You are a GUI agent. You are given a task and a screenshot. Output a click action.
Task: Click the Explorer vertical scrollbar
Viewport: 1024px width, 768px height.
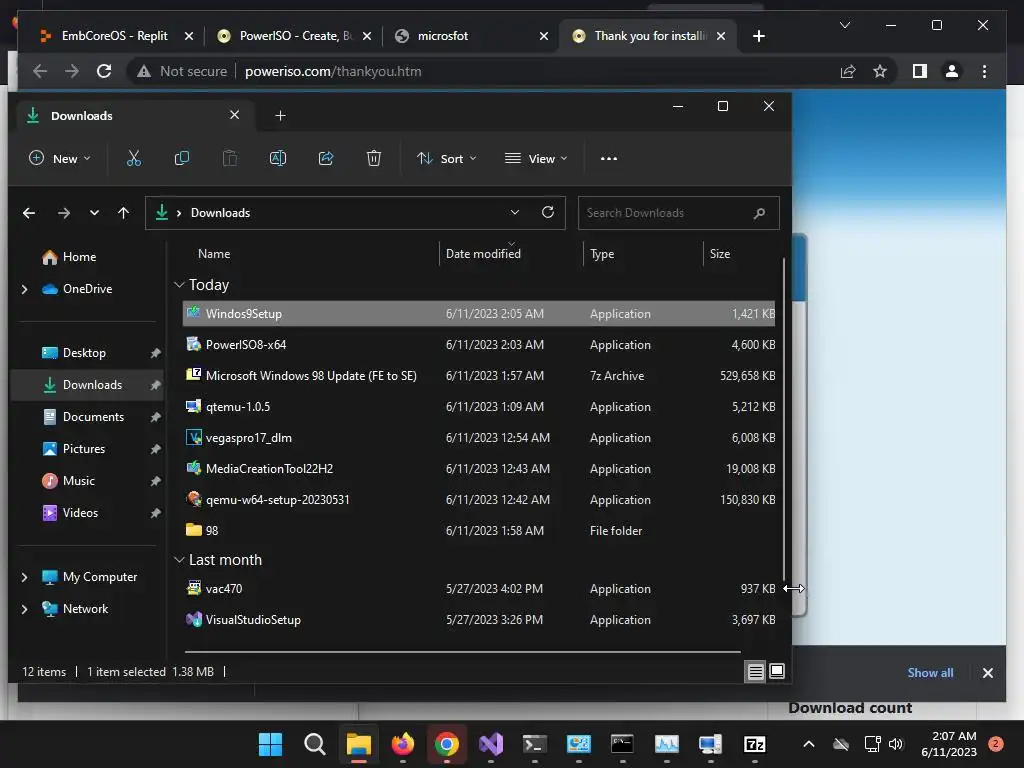click(x=783, y=418)
